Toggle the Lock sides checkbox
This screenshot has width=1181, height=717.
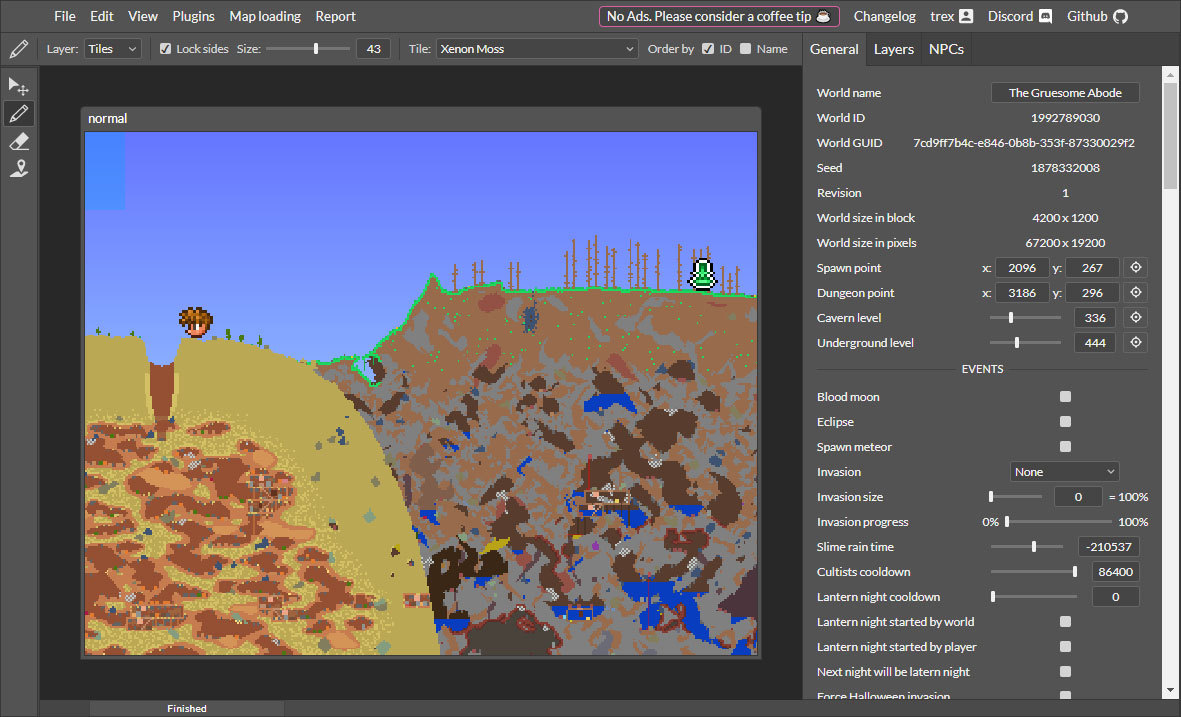point(166,49)
